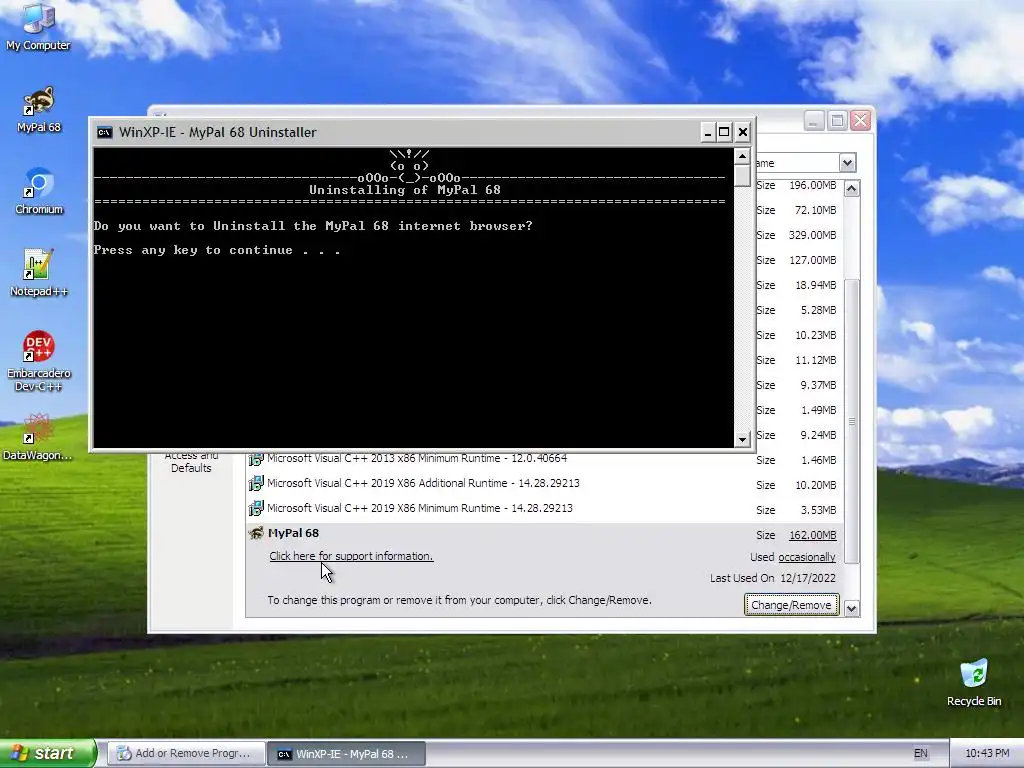Click the 11.12MB size entry

[816, 360]
